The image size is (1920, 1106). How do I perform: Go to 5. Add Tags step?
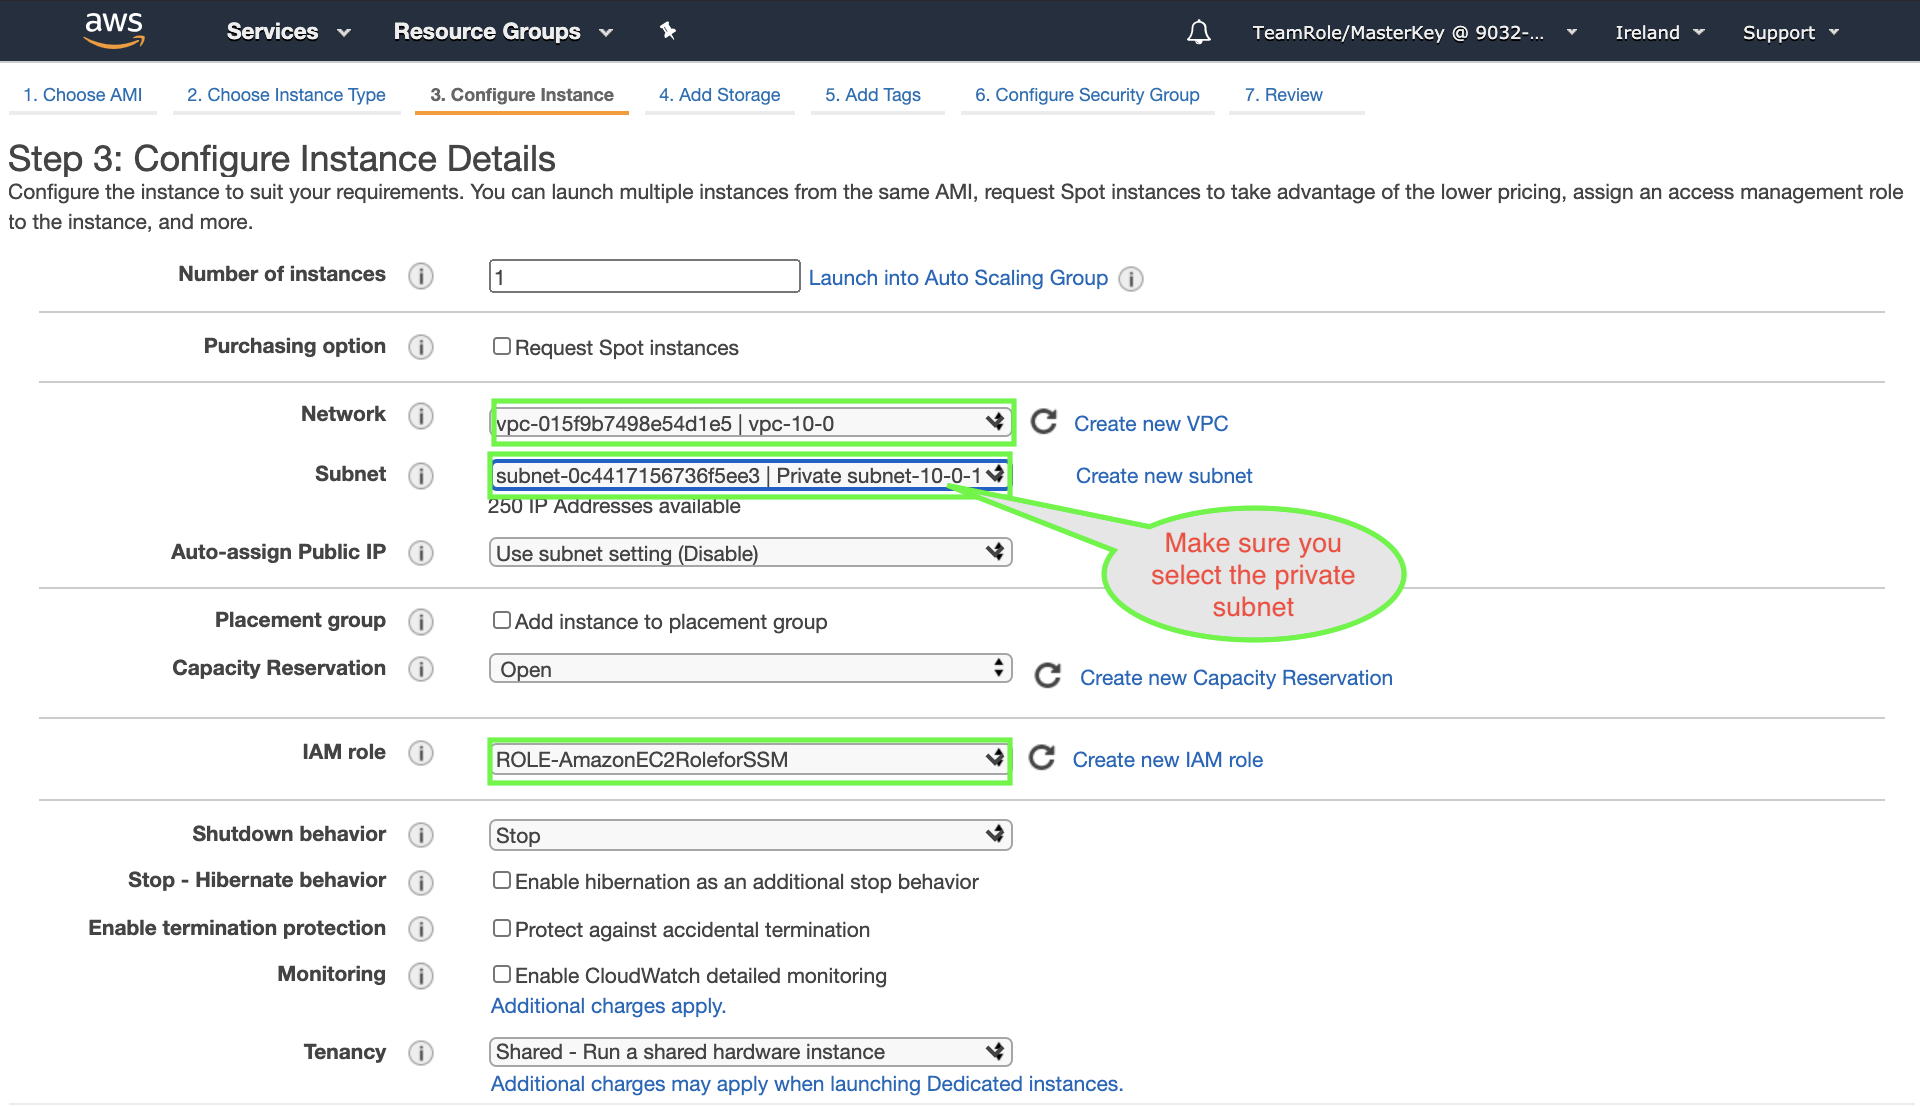click(x=873, y=95)
